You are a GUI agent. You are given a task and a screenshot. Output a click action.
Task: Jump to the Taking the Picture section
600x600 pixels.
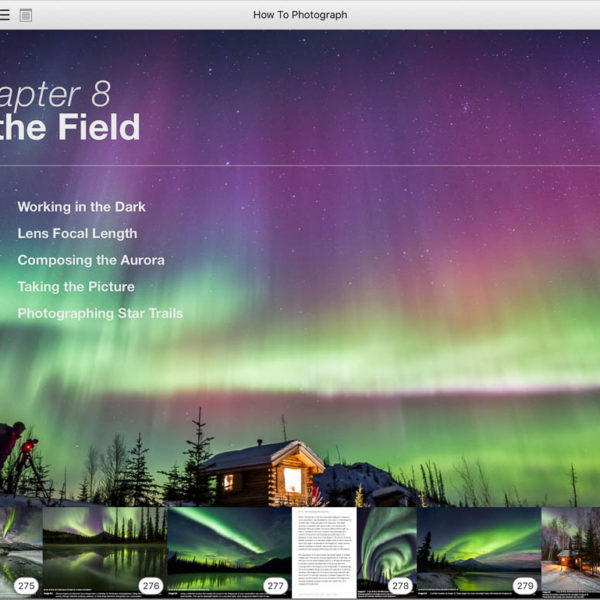(76, 287)
